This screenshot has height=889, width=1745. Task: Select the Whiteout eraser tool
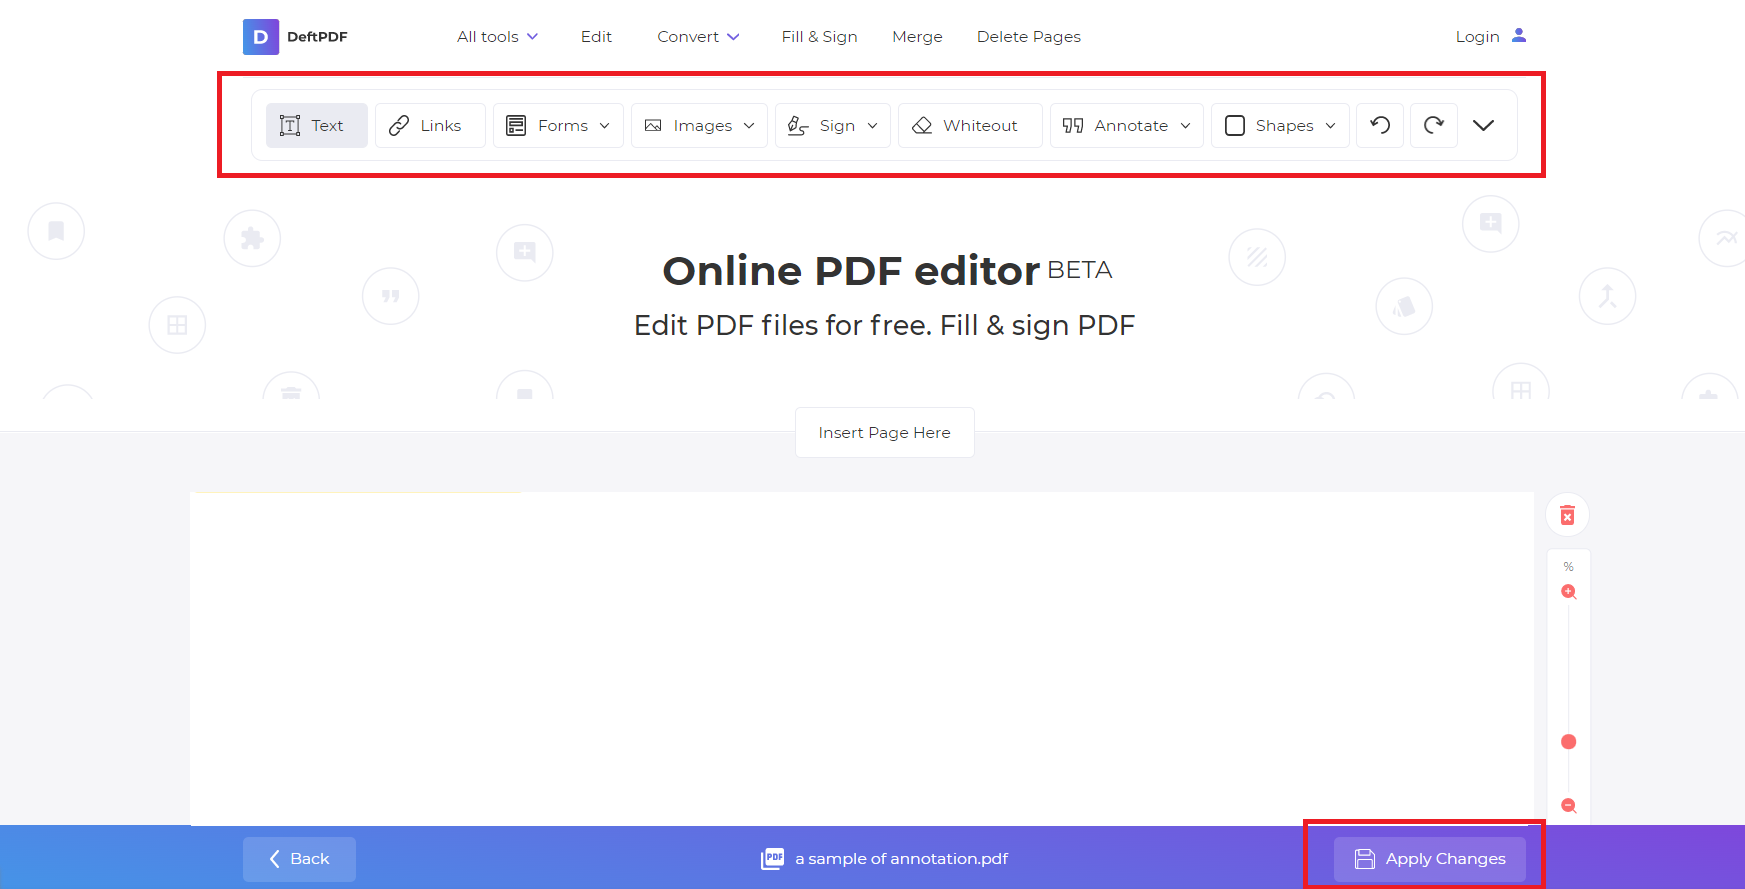click(x=970, y=125)
